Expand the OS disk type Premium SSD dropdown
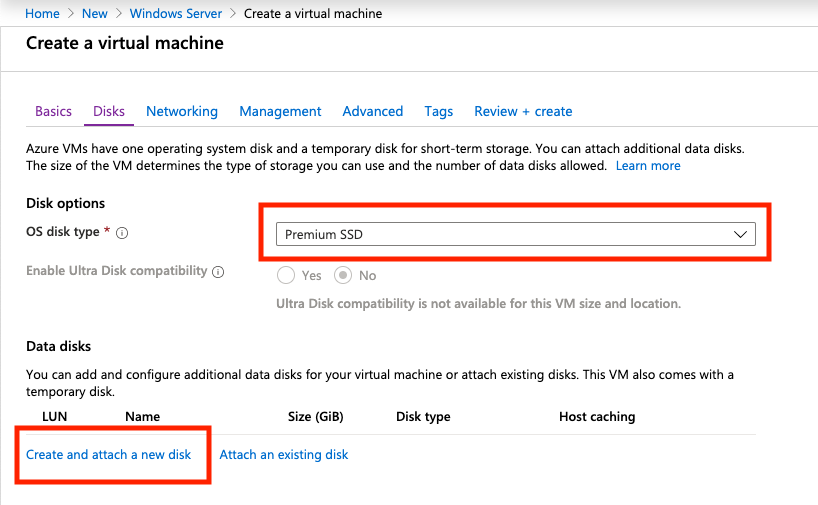The width and height of the screenshot is (818, 505). (515, 234)
